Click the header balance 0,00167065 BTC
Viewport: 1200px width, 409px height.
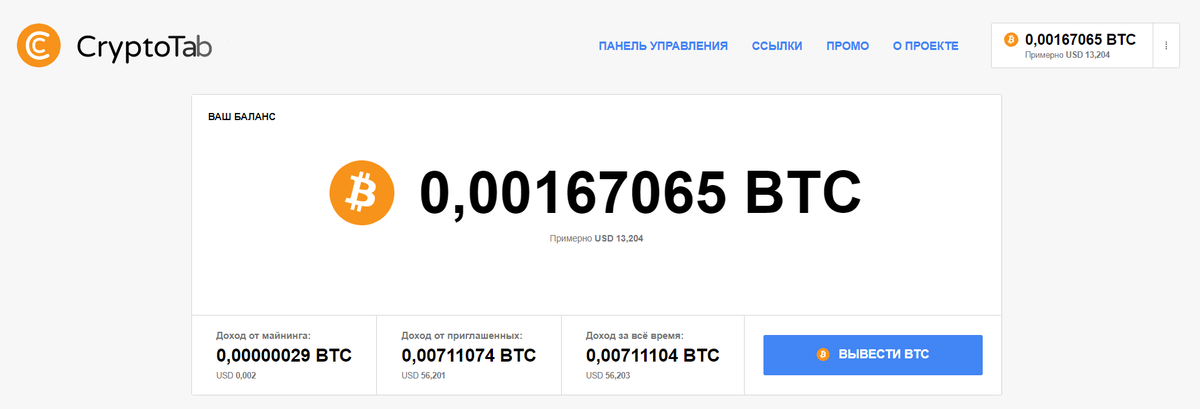[x=1080, y=39]
